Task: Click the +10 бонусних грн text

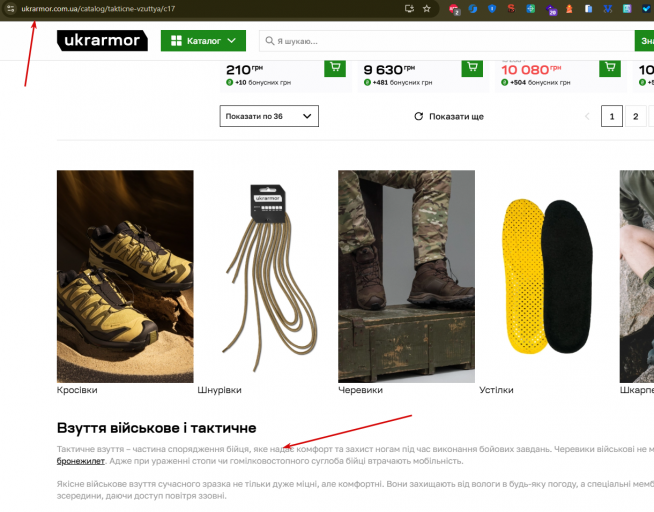Action: click(263, 83)
